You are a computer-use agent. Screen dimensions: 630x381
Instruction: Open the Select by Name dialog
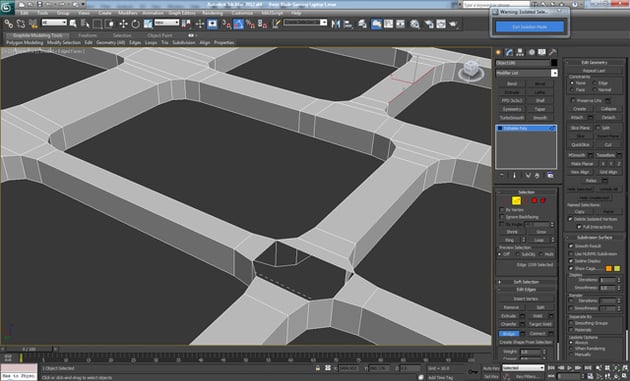[x=85, y=24]
